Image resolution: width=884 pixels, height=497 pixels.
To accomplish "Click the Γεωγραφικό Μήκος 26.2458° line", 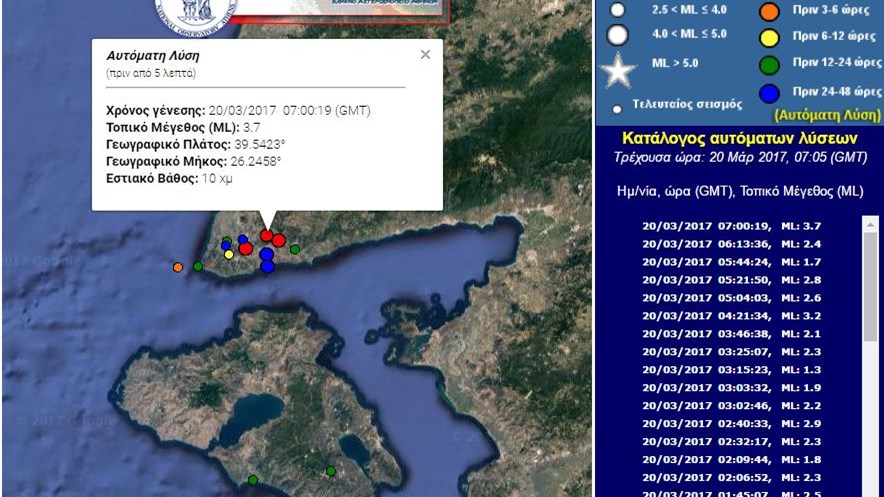I will click(193, 161).
